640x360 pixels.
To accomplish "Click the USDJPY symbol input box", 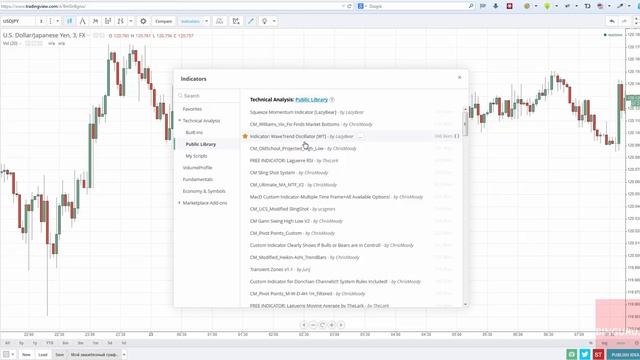I will tap(18, 21).
